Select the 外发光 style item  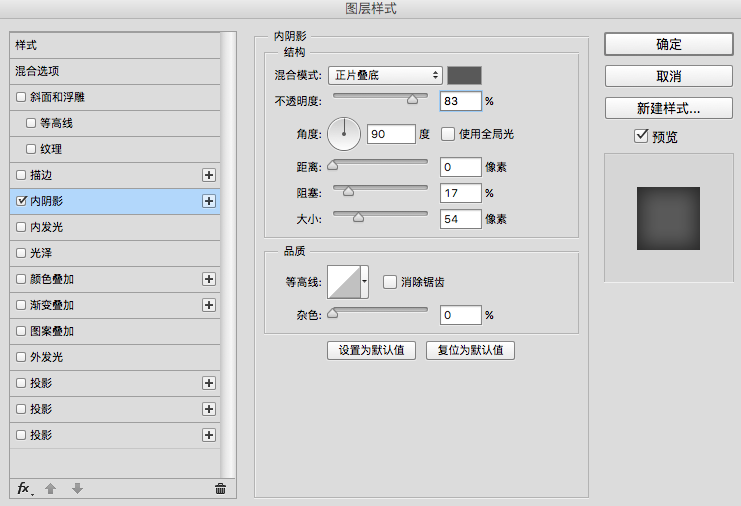point(47,357)
